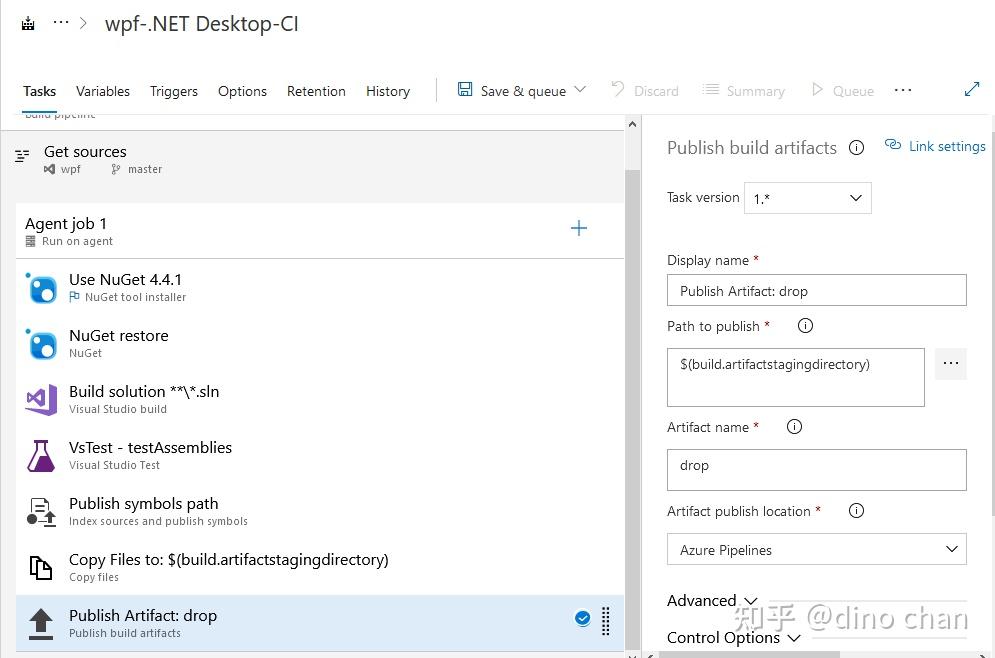Click the Copy Files task icon

pyautogui.click(x=41, y=567)
